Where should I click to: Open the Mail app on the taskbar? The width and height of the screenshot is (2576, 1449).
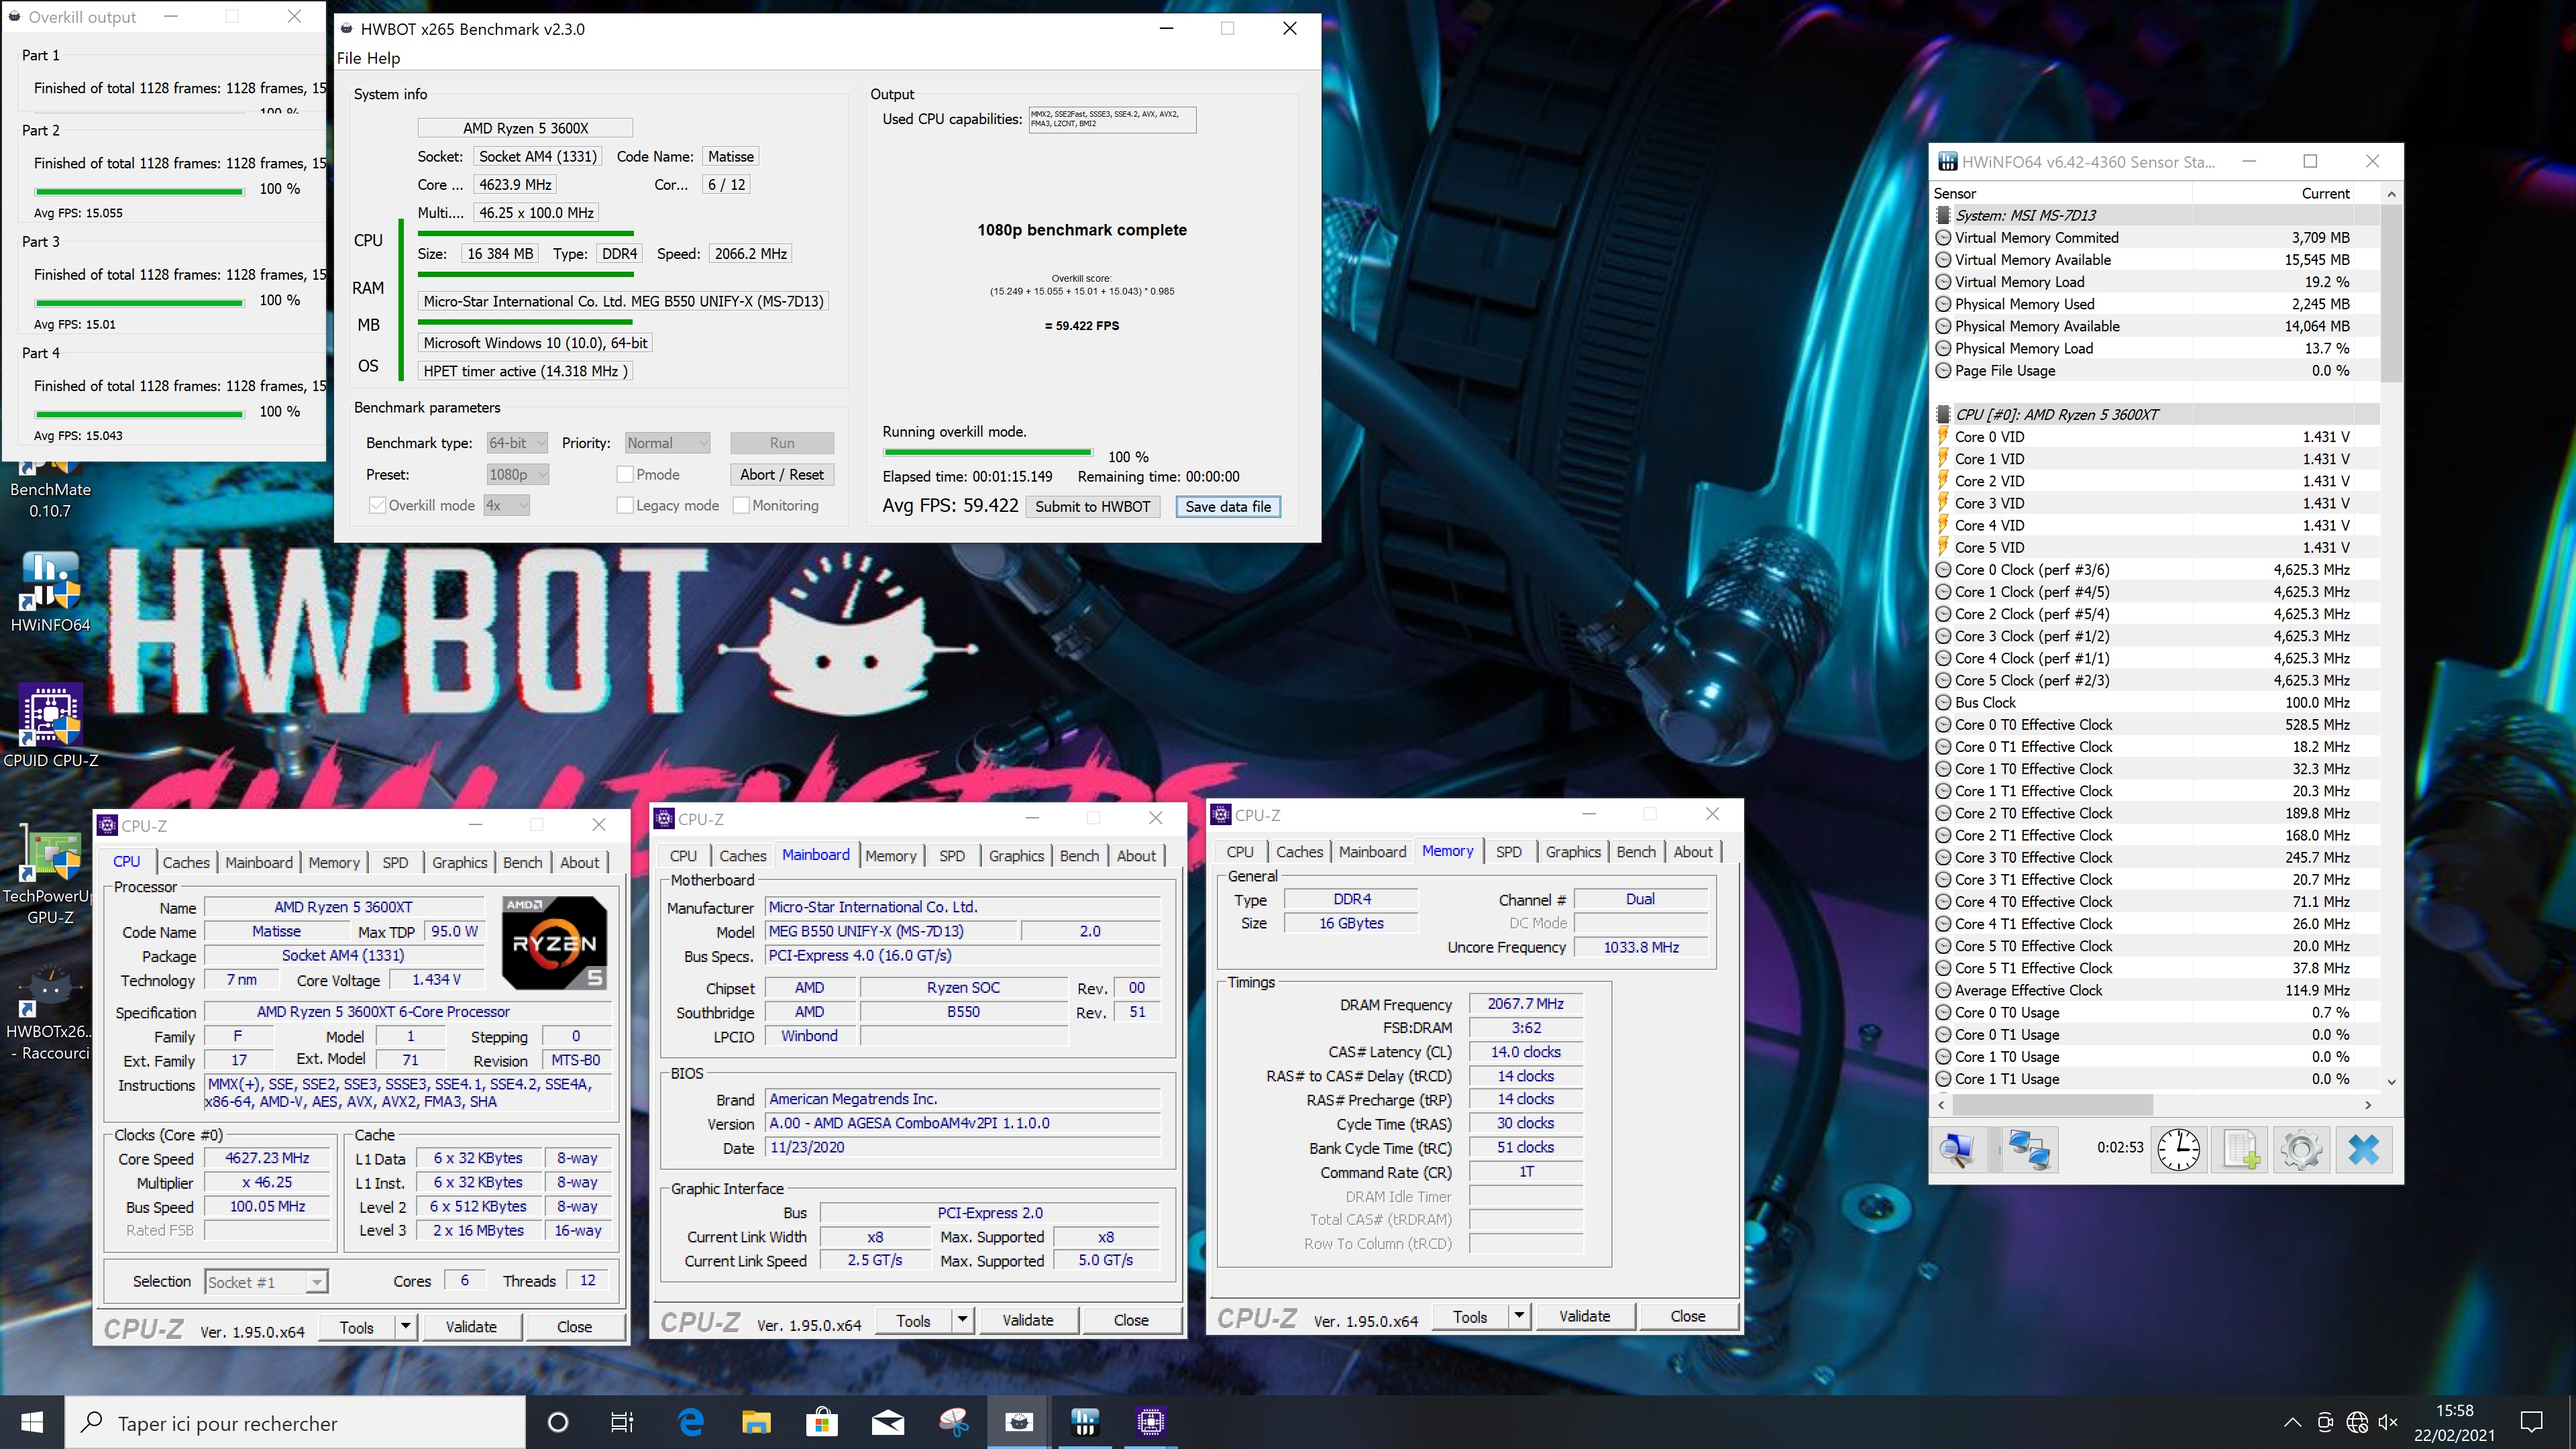click(x=888, y=1422)
